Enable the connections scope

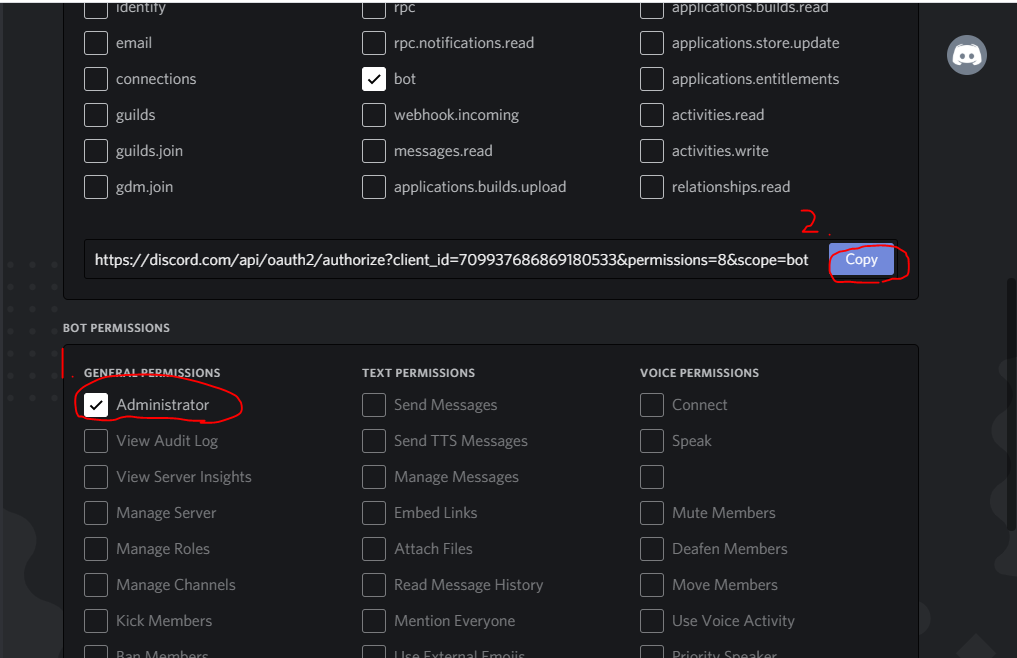pyautogui.click(x=96, y=79)
